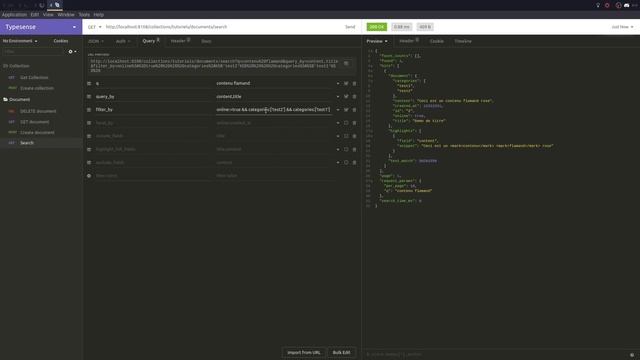Copy the URL preview with the copy icon

[x=346, y=64]
